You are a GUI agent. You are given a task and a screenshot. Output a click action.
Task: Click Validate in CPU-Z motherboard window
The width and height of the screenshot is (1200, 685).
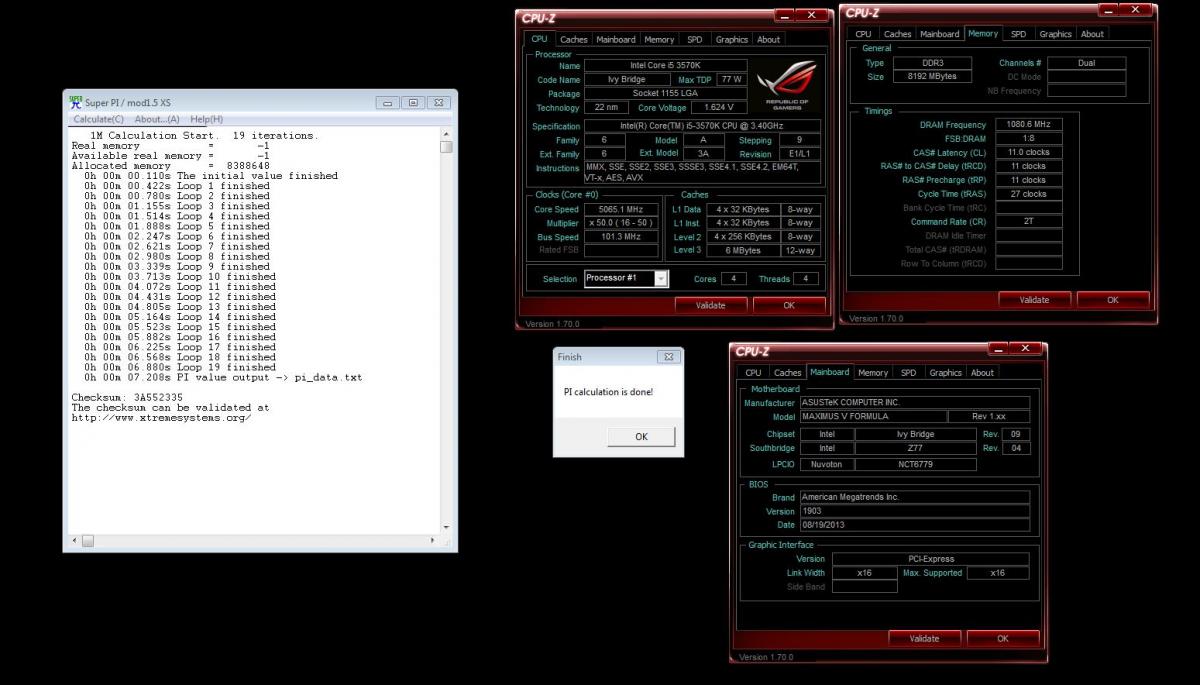924,638
